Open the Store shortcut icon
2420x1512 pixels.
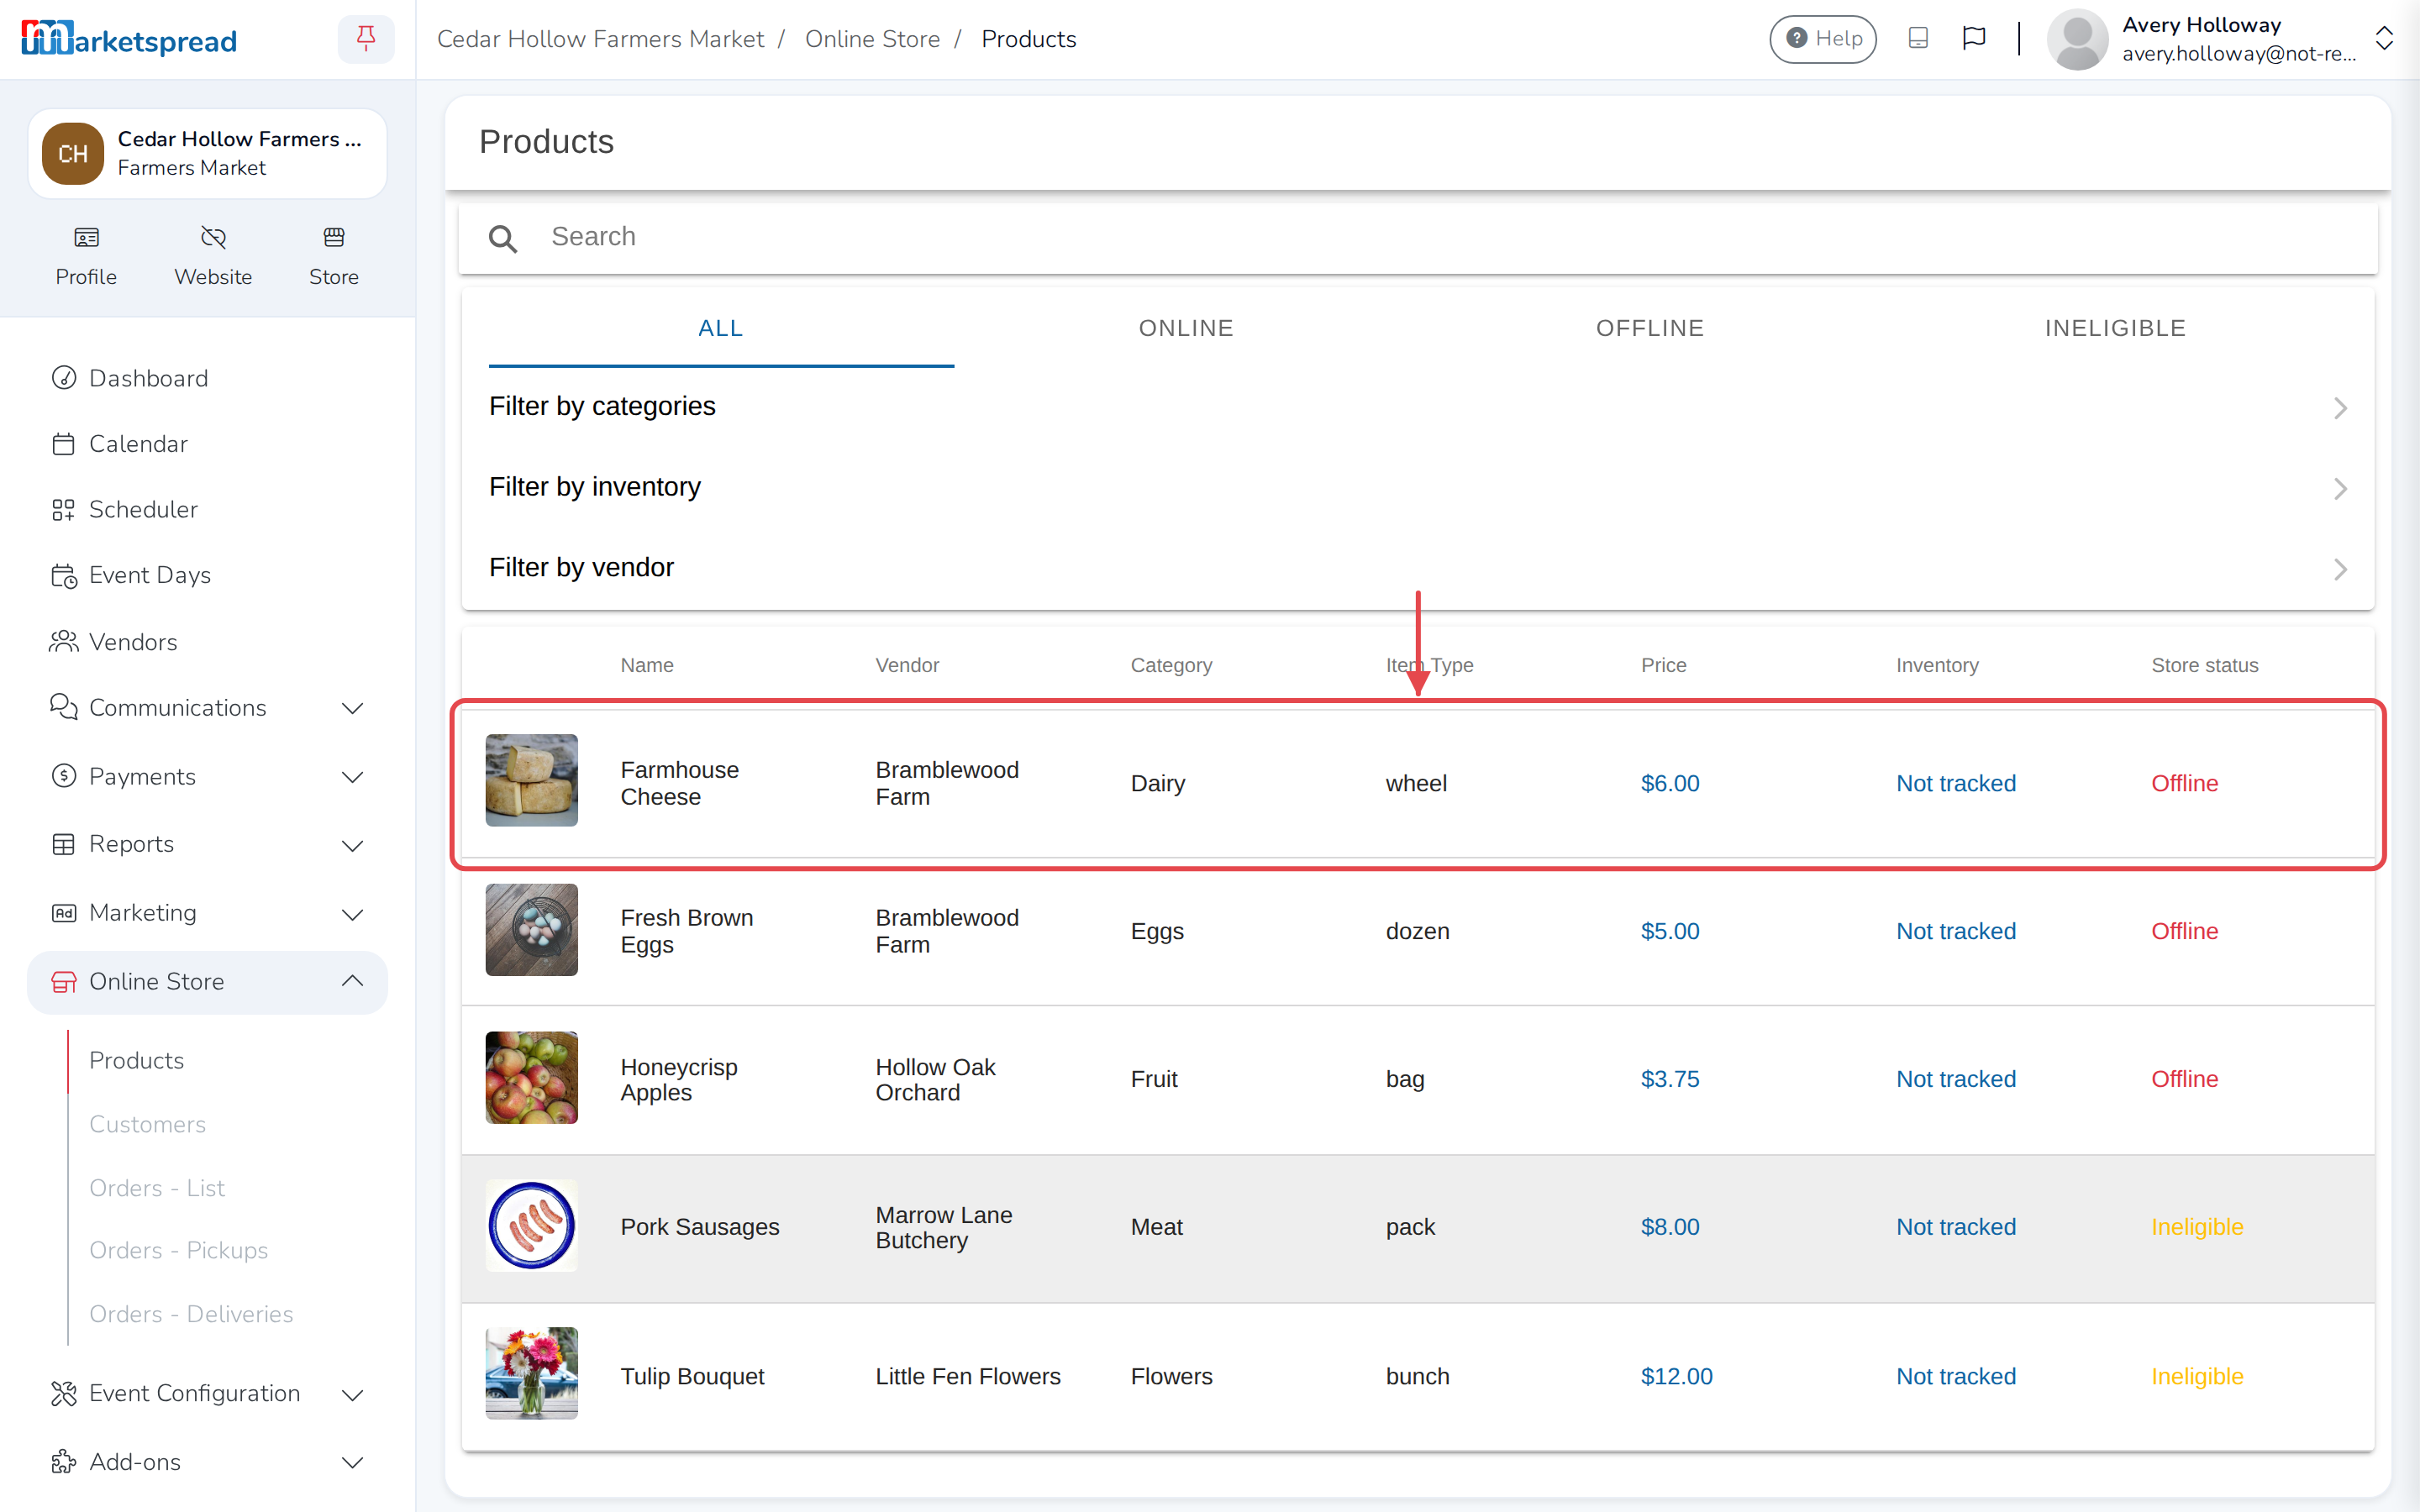334,238
